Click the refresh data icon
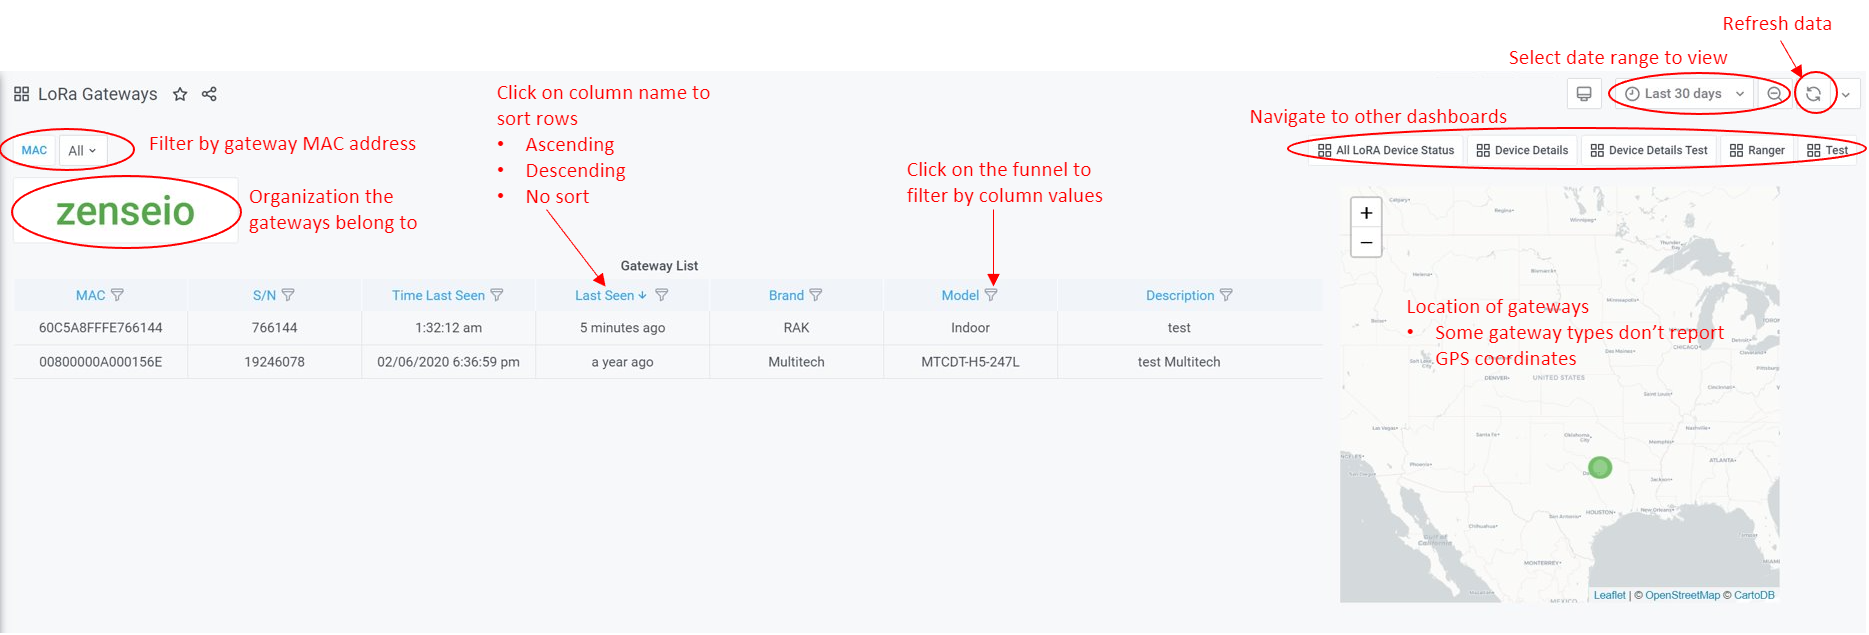Screen dimensions: 1869x635 [1813, 94]
